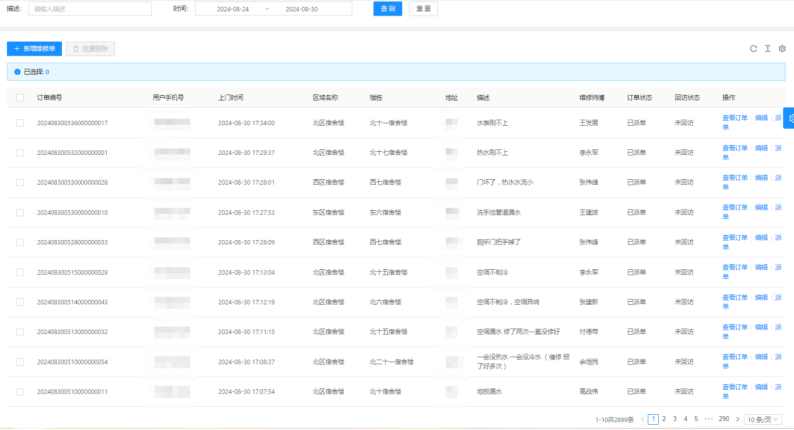Open the table density/row height icon

pyautogui.click(x=767, y=48)
